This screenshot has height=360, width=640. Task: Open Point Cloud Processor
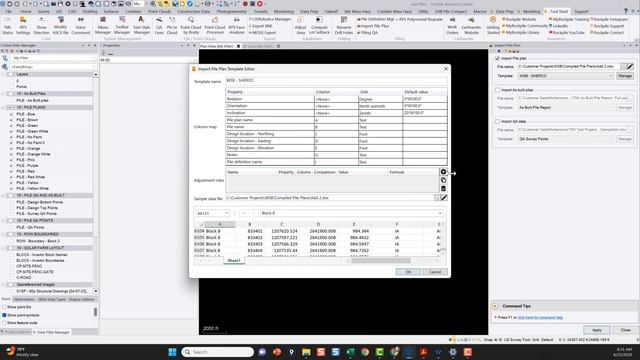(215, 25)
